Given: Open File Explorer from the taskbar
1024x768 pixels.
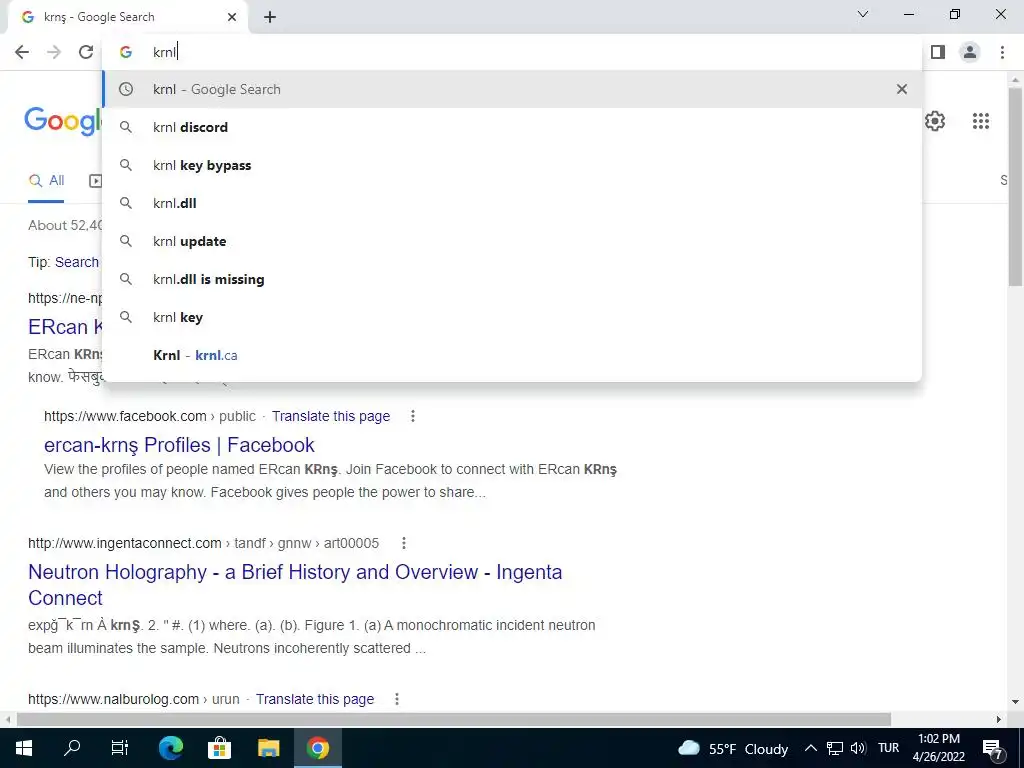Looking at the screenshot, I should coord(268,748).
